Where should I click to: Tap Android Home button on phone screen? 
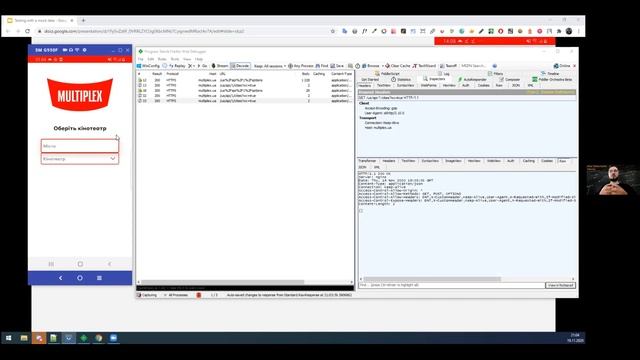tap(80, 264)
